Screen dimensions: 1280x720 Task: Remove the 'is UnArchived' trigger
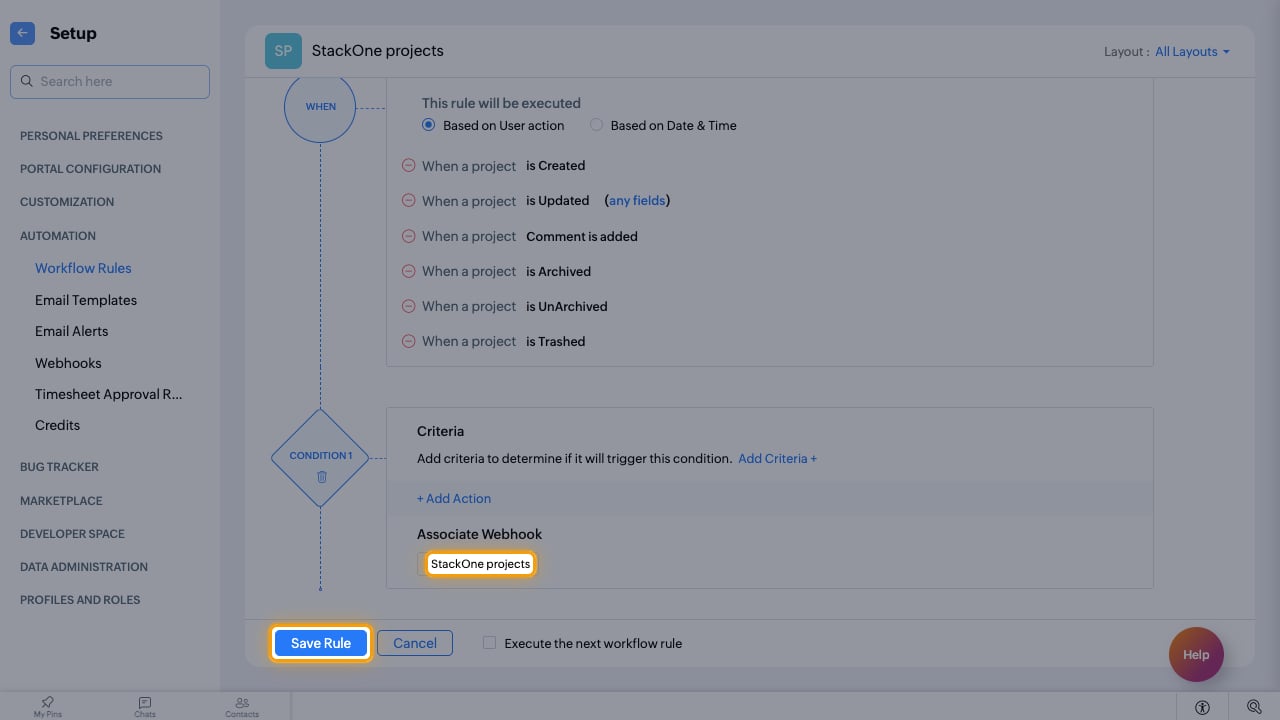[408, 306]
